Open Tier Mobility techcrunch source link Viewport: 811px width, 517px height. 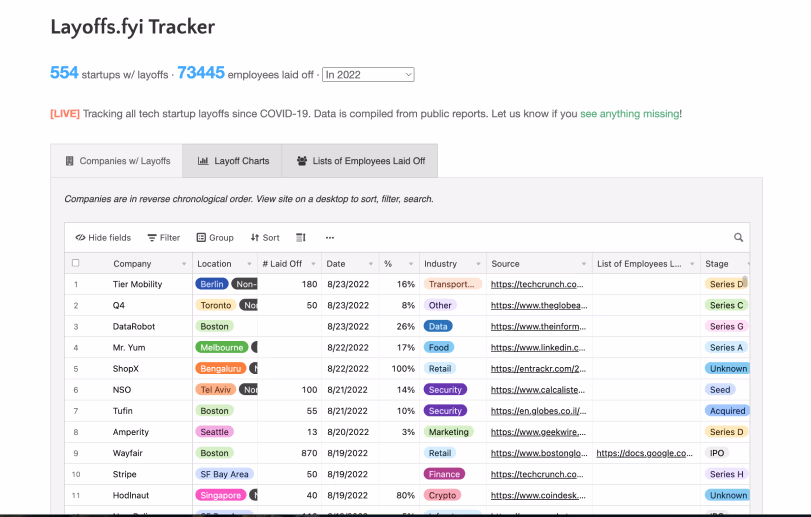[x=537, y=284]
